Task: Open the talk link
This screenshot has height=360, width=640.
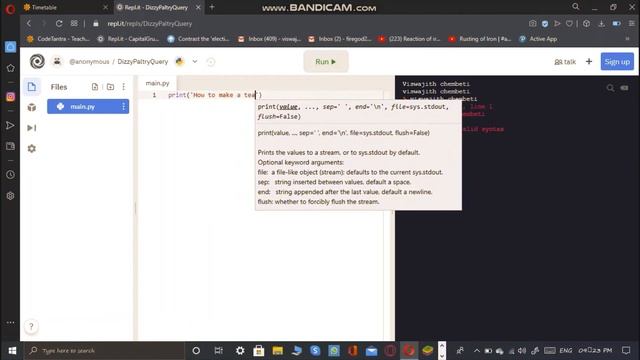Action: [x=565, y=62]
